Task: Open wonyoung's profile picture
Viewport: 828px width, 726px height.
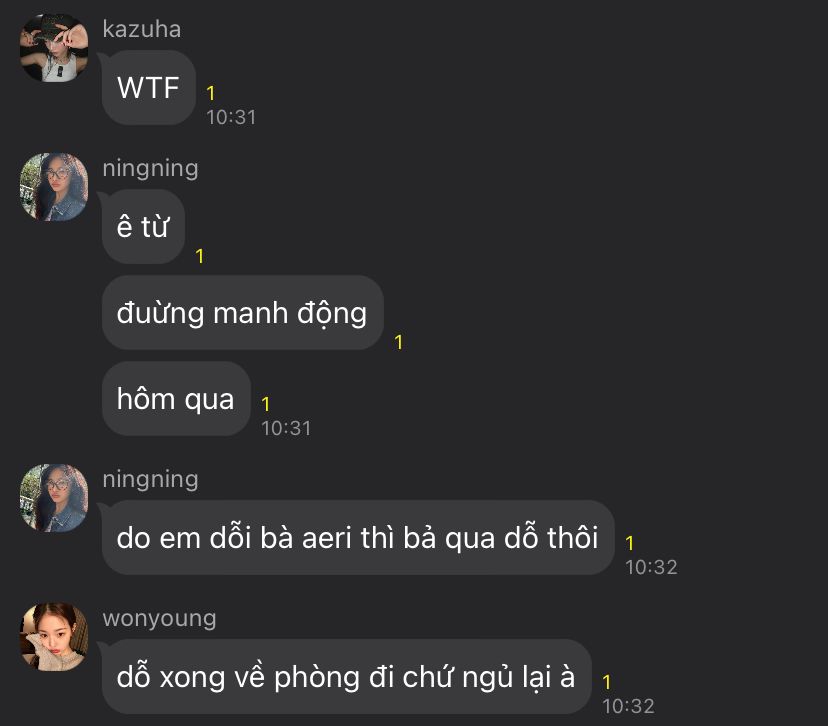Action: (x=54, y=637)
